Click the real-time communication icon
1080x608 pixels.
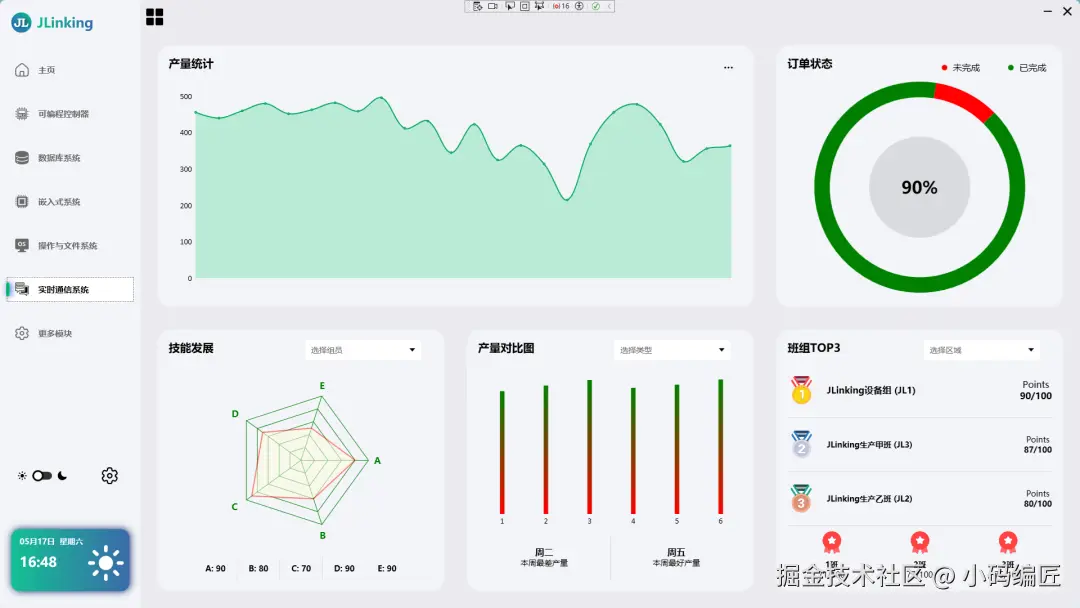point(22,289)
